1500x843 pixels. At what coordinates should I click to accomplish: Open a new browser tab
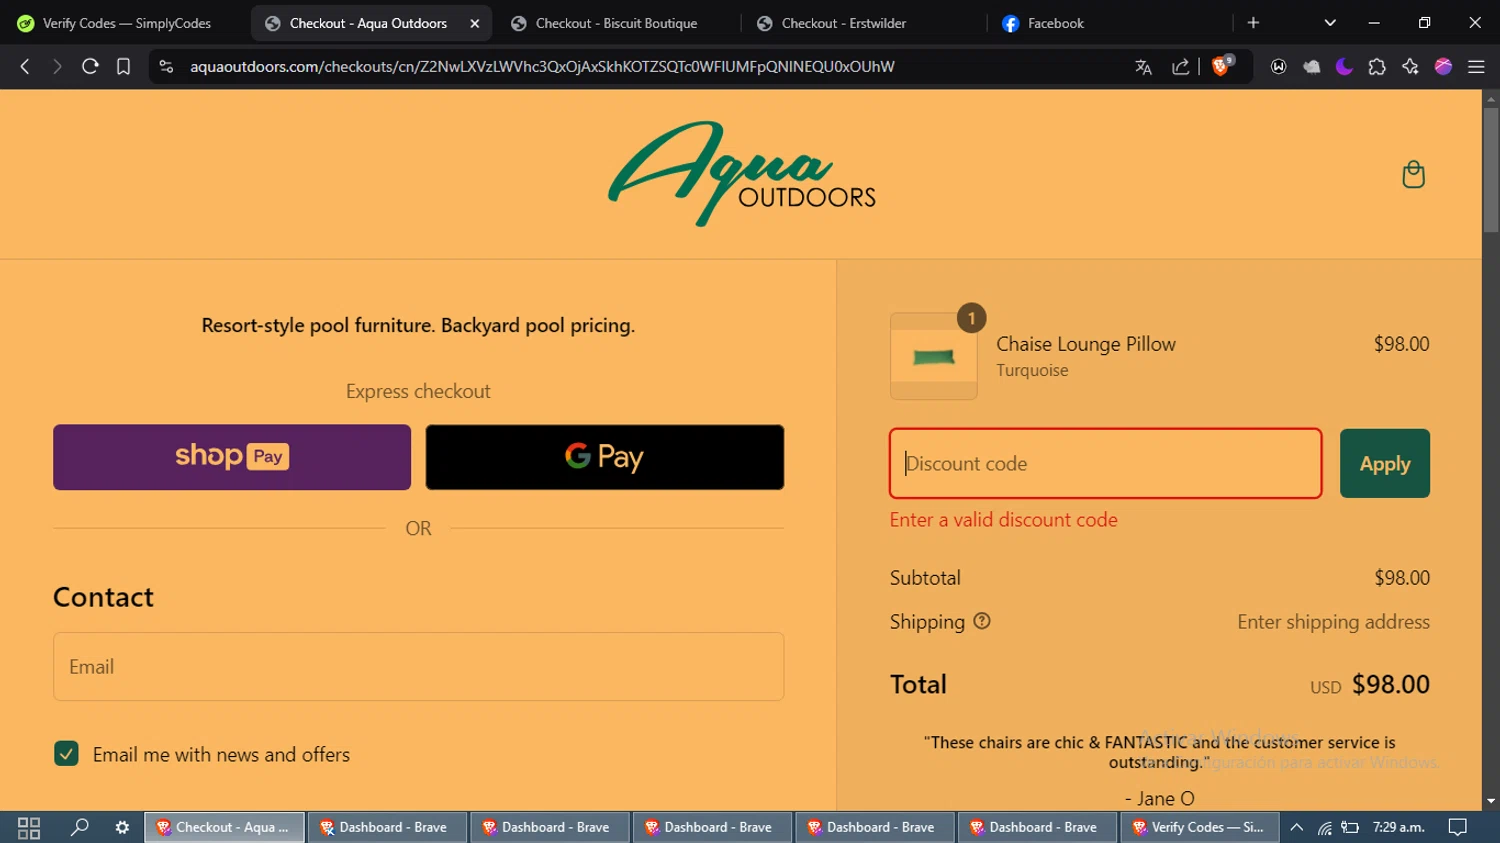[1253, 23]
